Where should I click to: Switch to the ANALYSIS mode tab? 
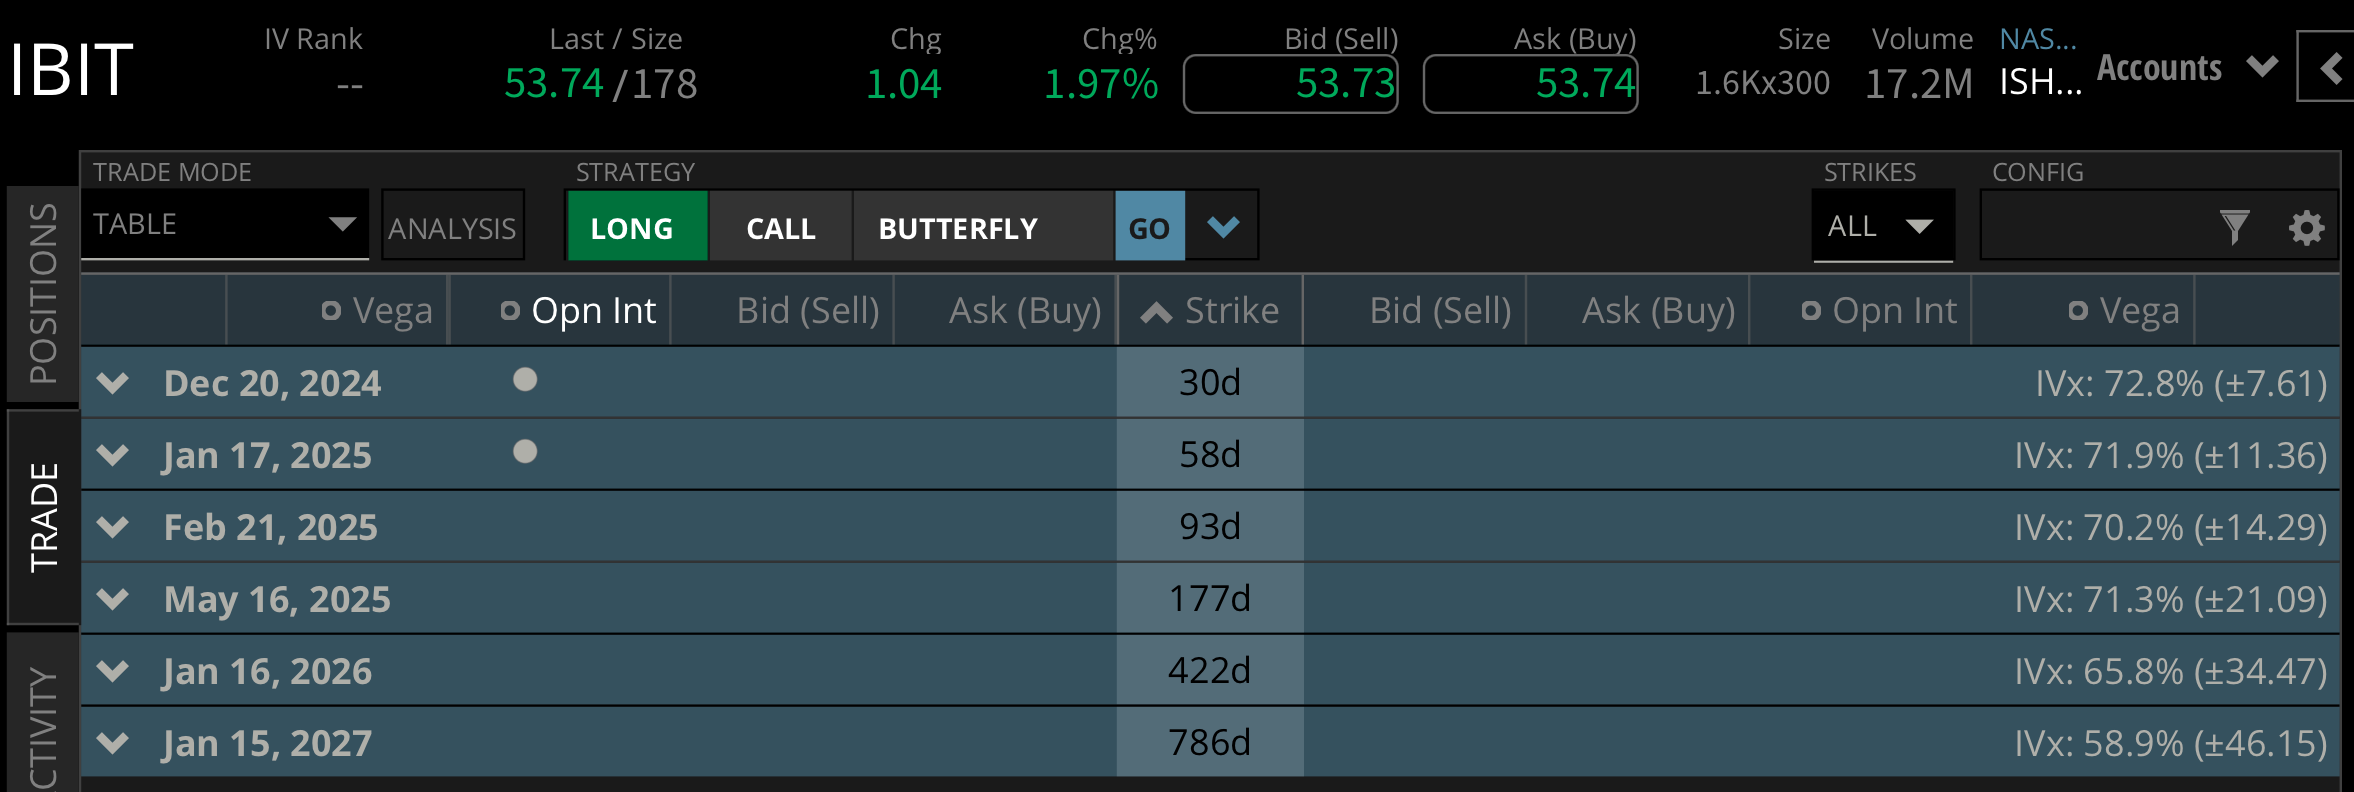(452, 227)
